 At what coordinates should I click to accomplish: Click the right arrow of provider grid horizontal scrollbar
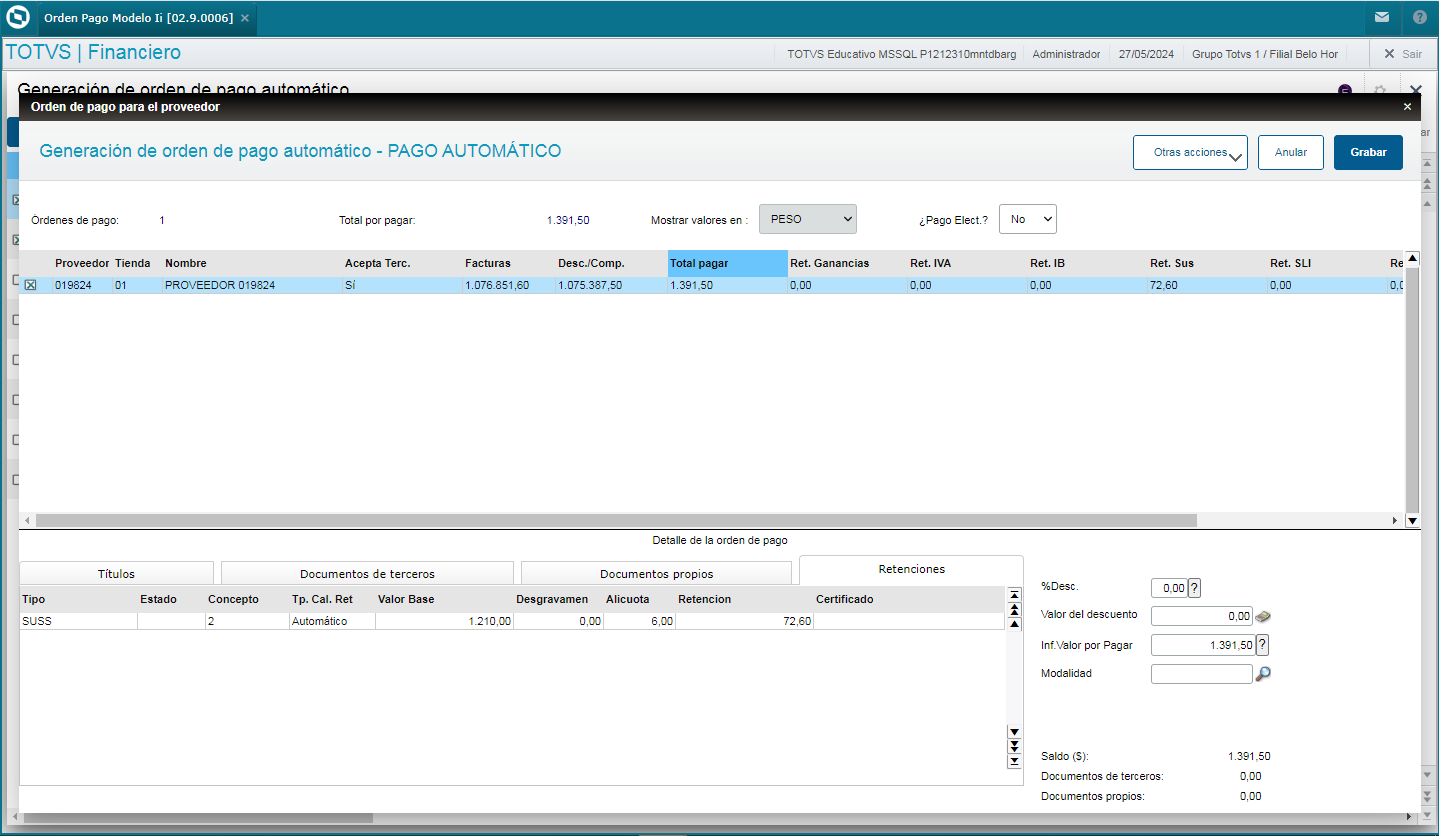(x=1396, y=521)
